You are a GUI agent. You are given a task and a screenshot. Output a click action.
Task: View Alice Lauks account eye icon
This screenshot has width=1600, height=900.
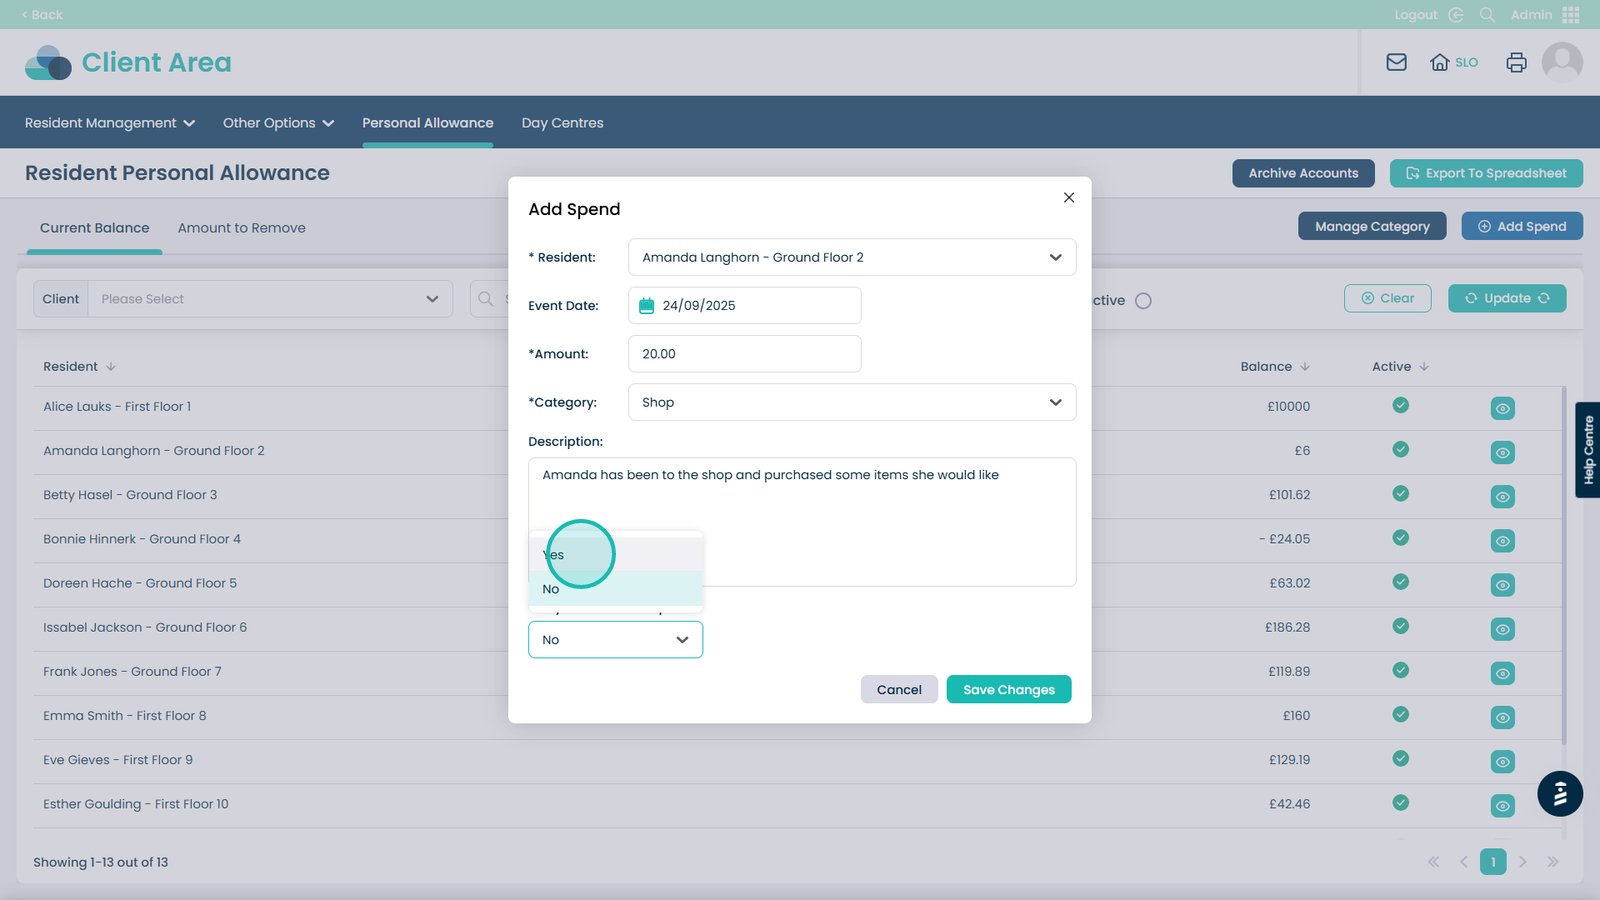(x=1502, y=408)
